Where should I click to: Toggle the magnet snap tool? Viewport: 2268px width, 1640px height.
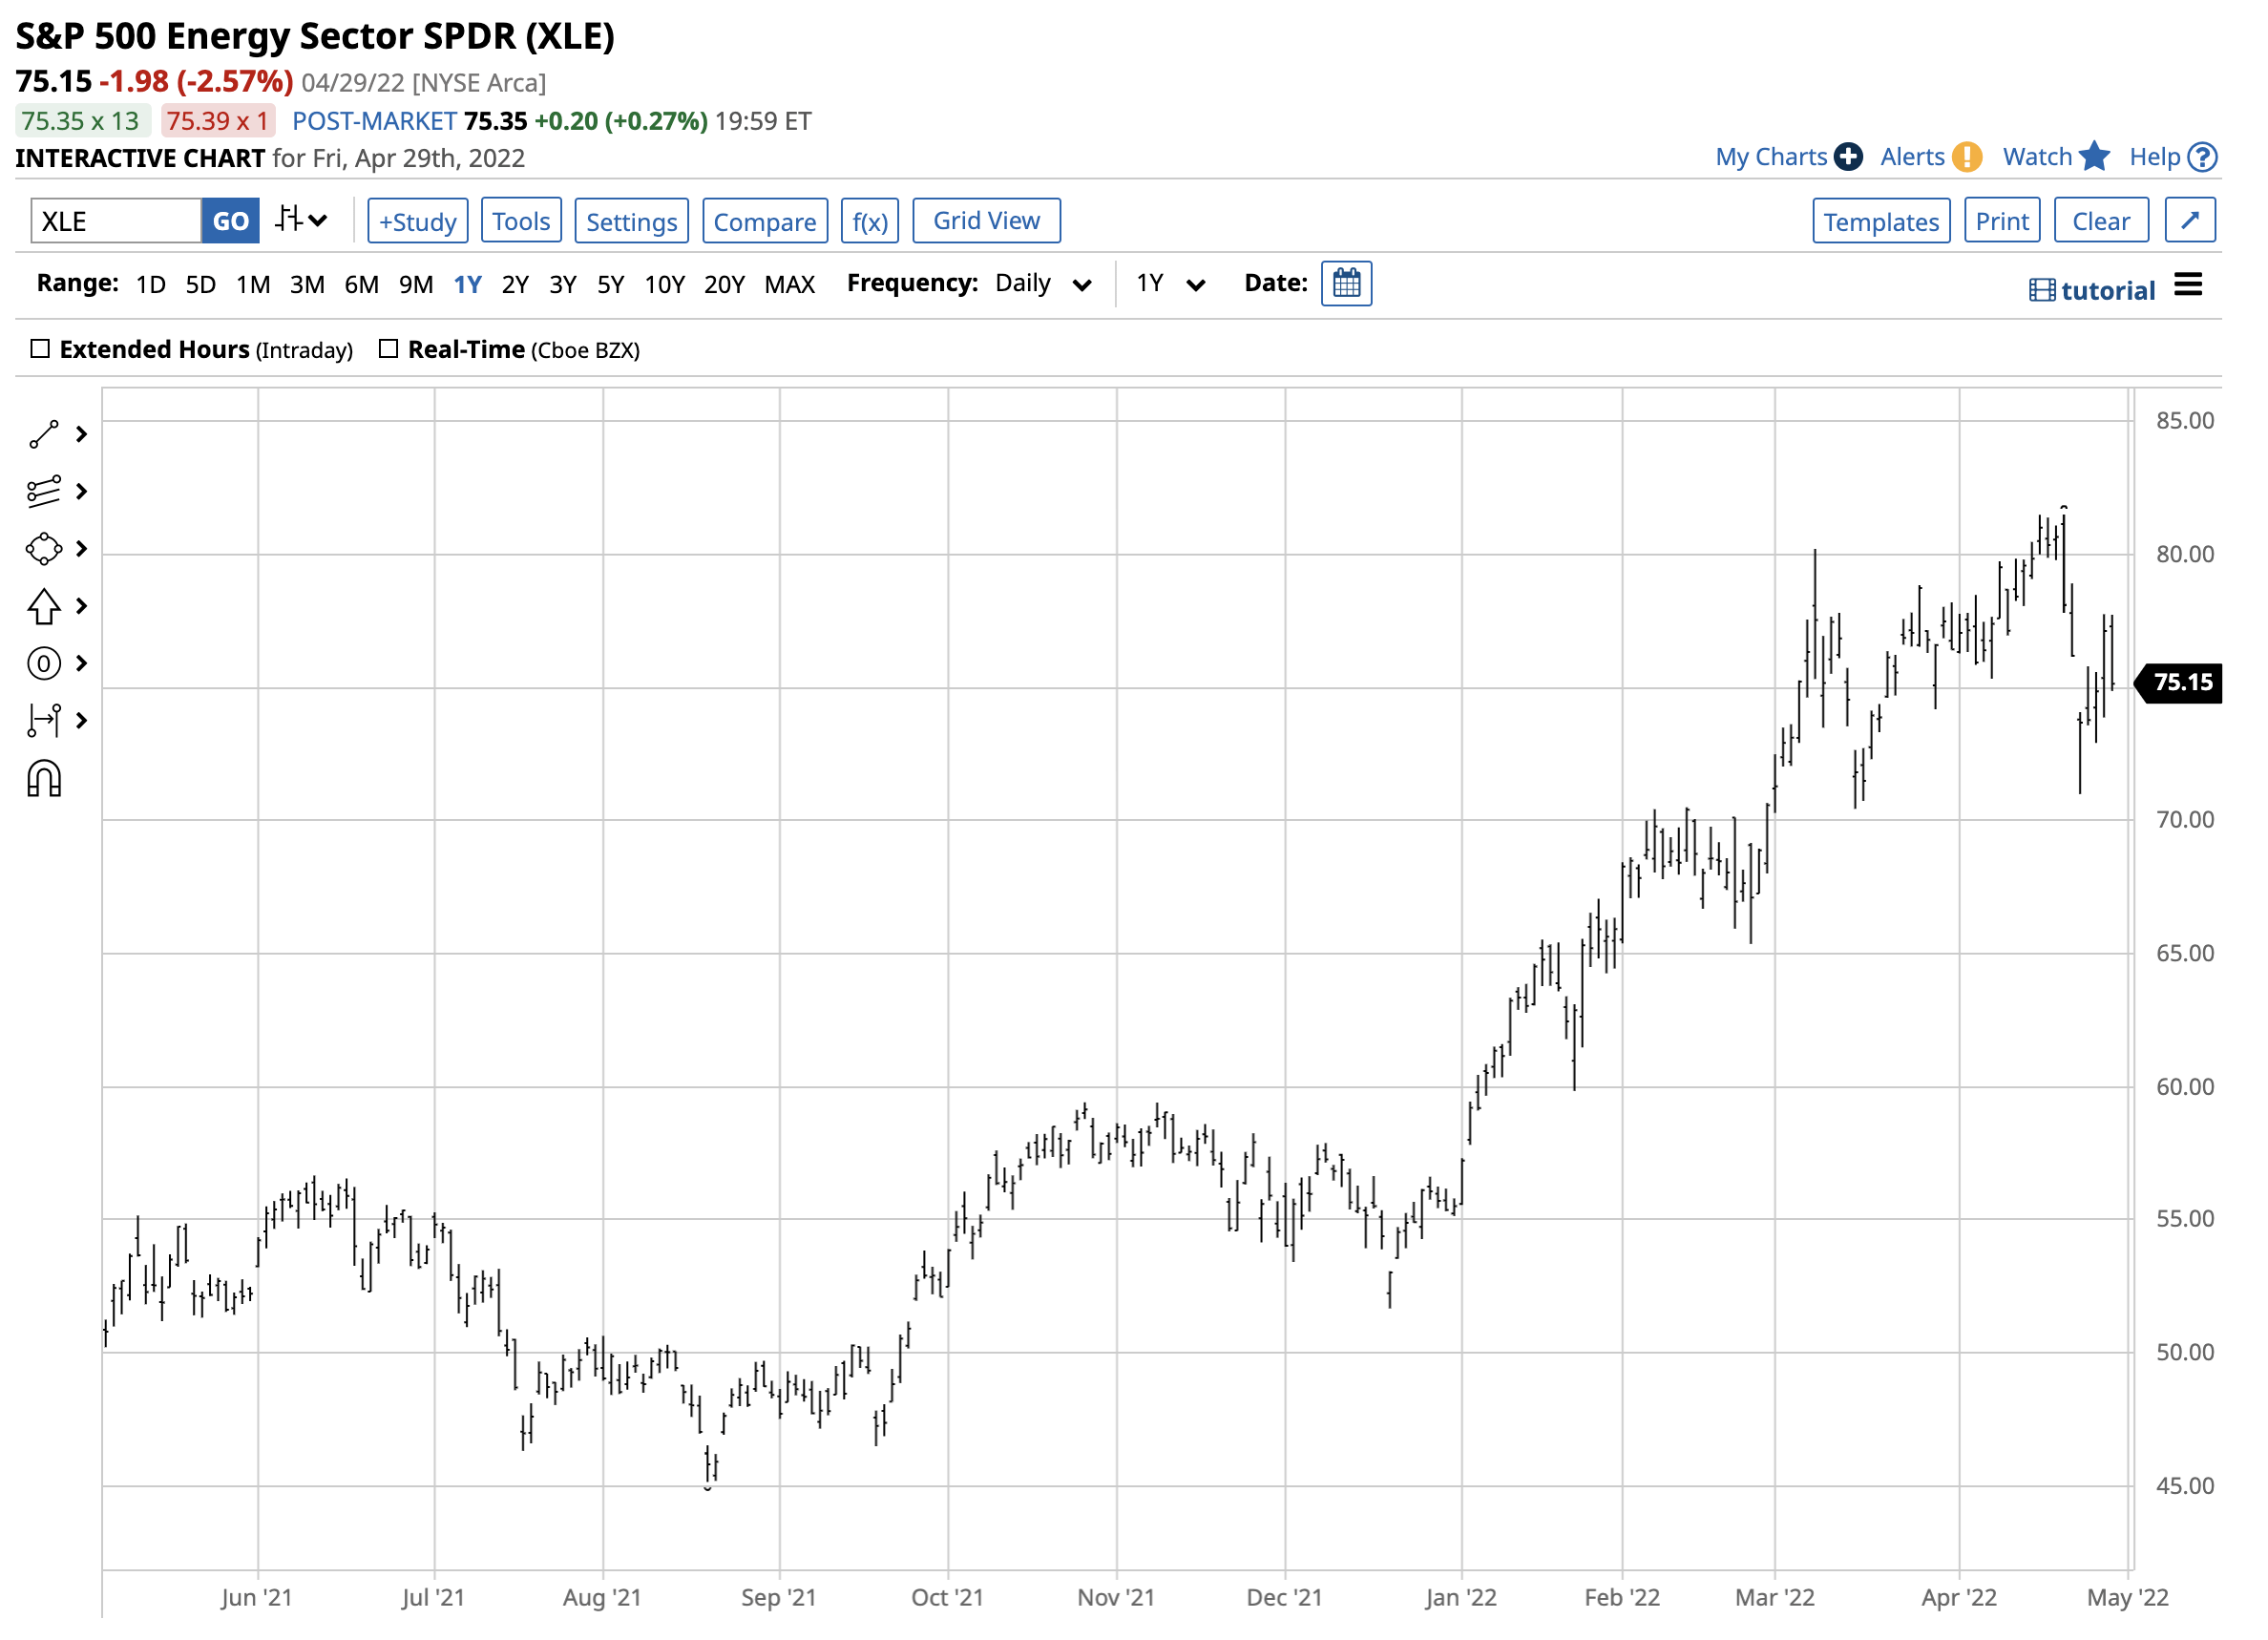click(x=44, y=781)
